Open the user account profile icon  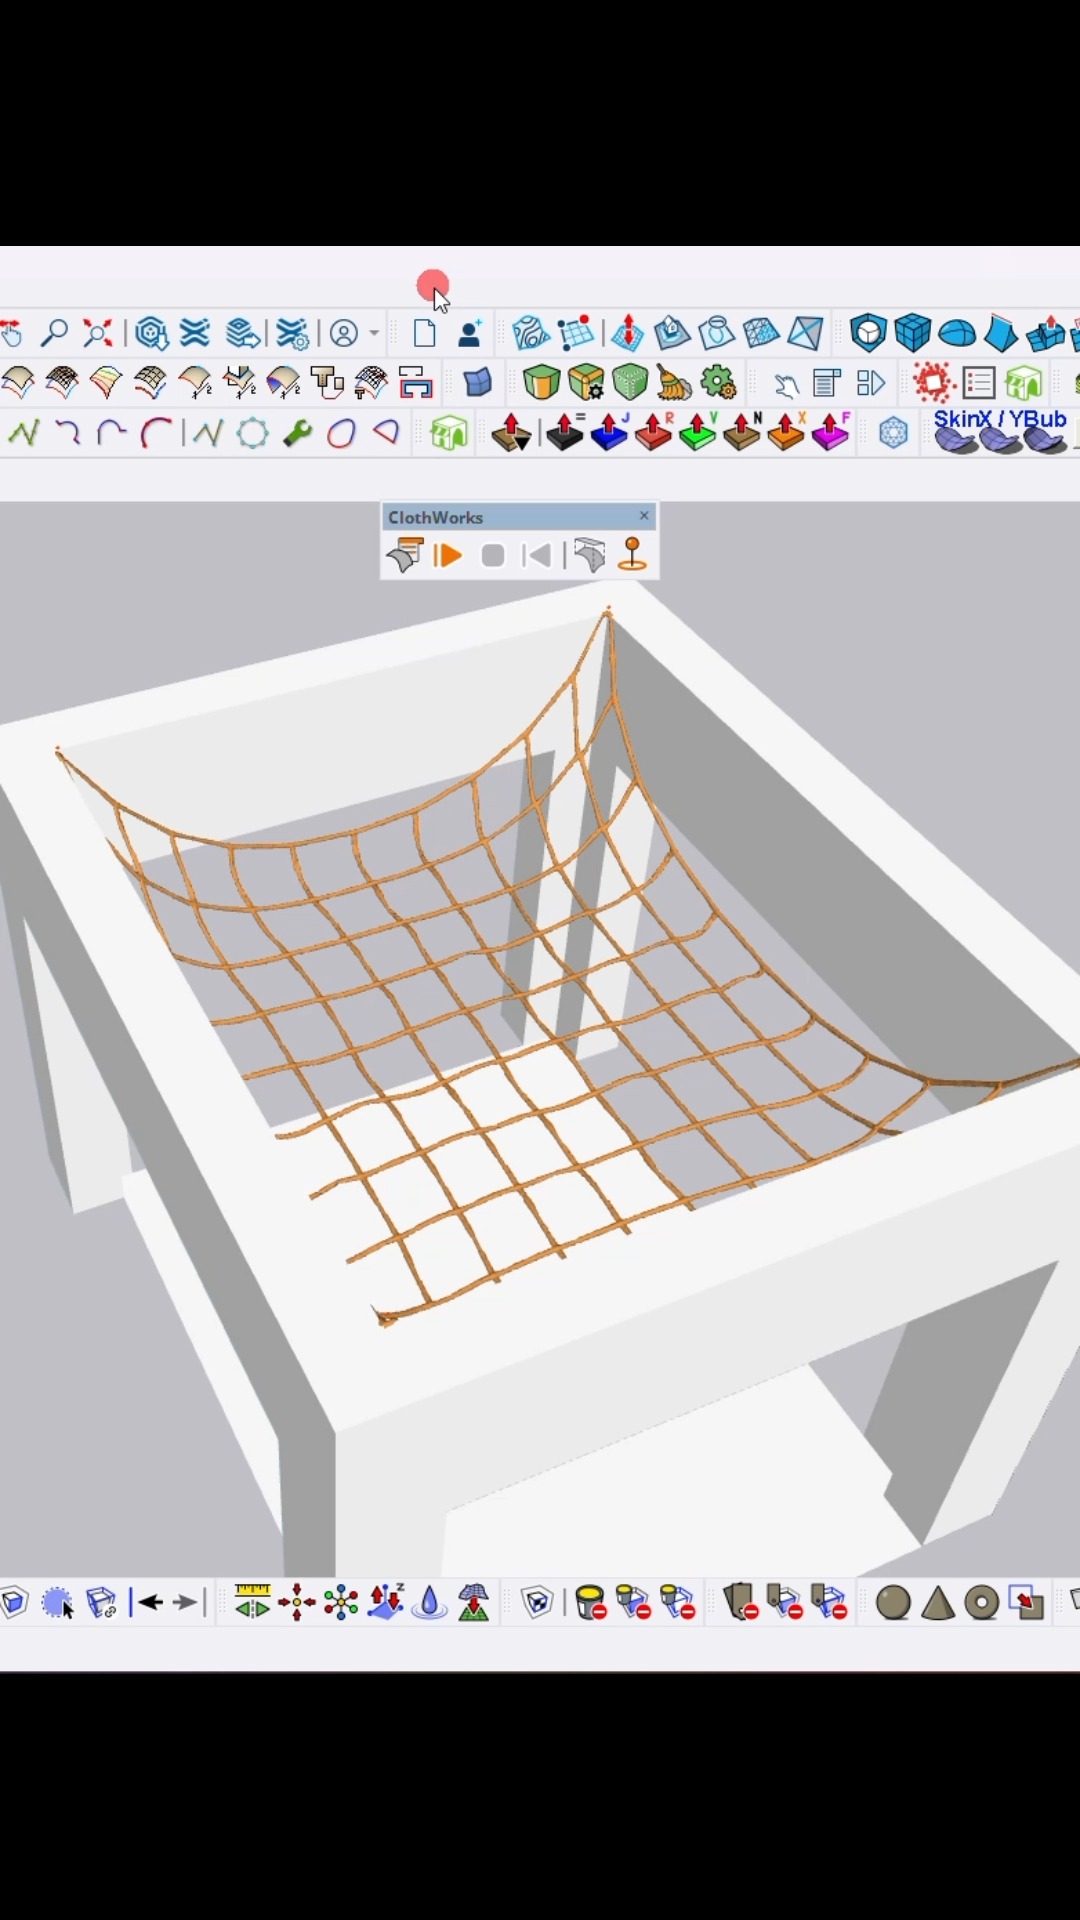click(x=344, y=333)
